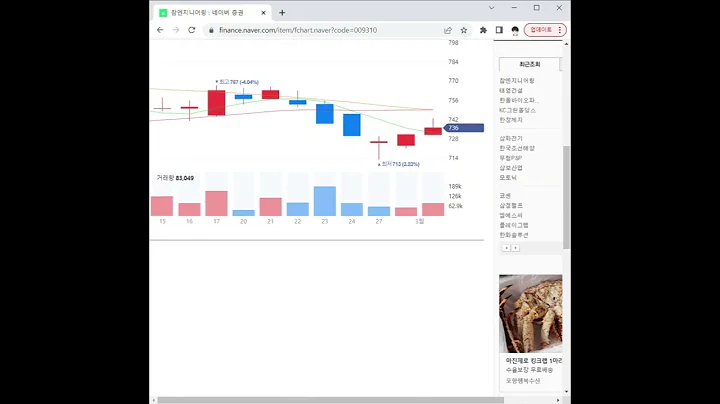This screenshot has height=404, width=720.
Task: Click the page vertical scrollbar thumb
Action: 567,197
